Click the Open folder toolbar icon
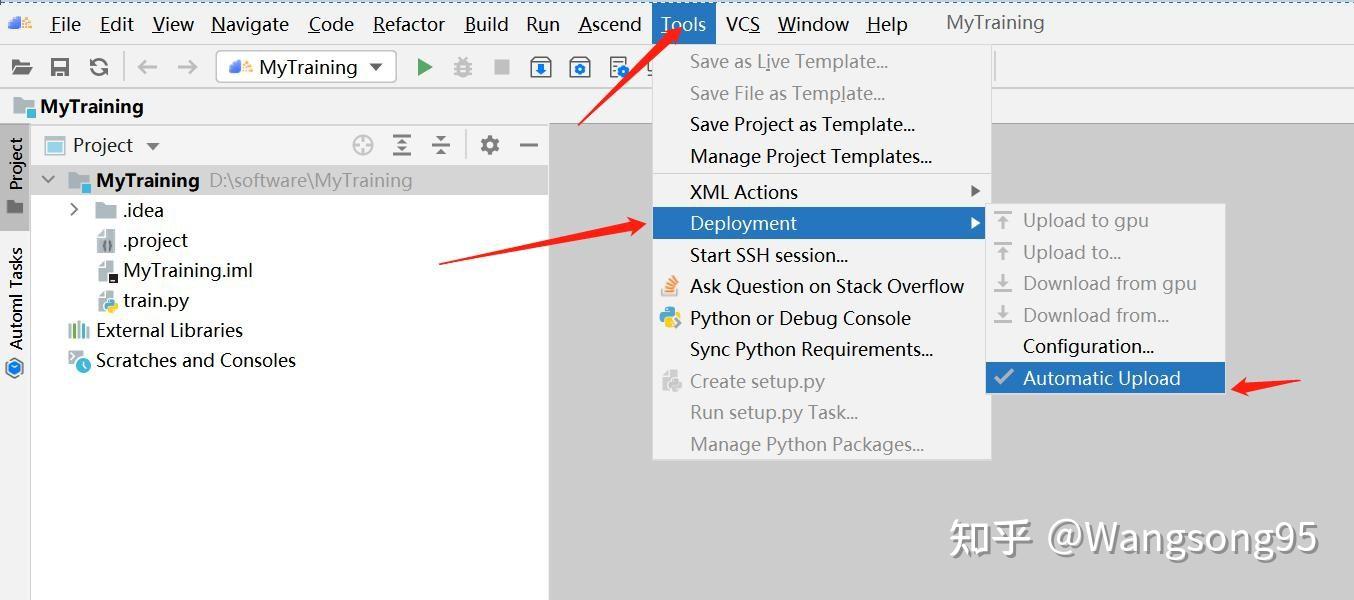 21,67
